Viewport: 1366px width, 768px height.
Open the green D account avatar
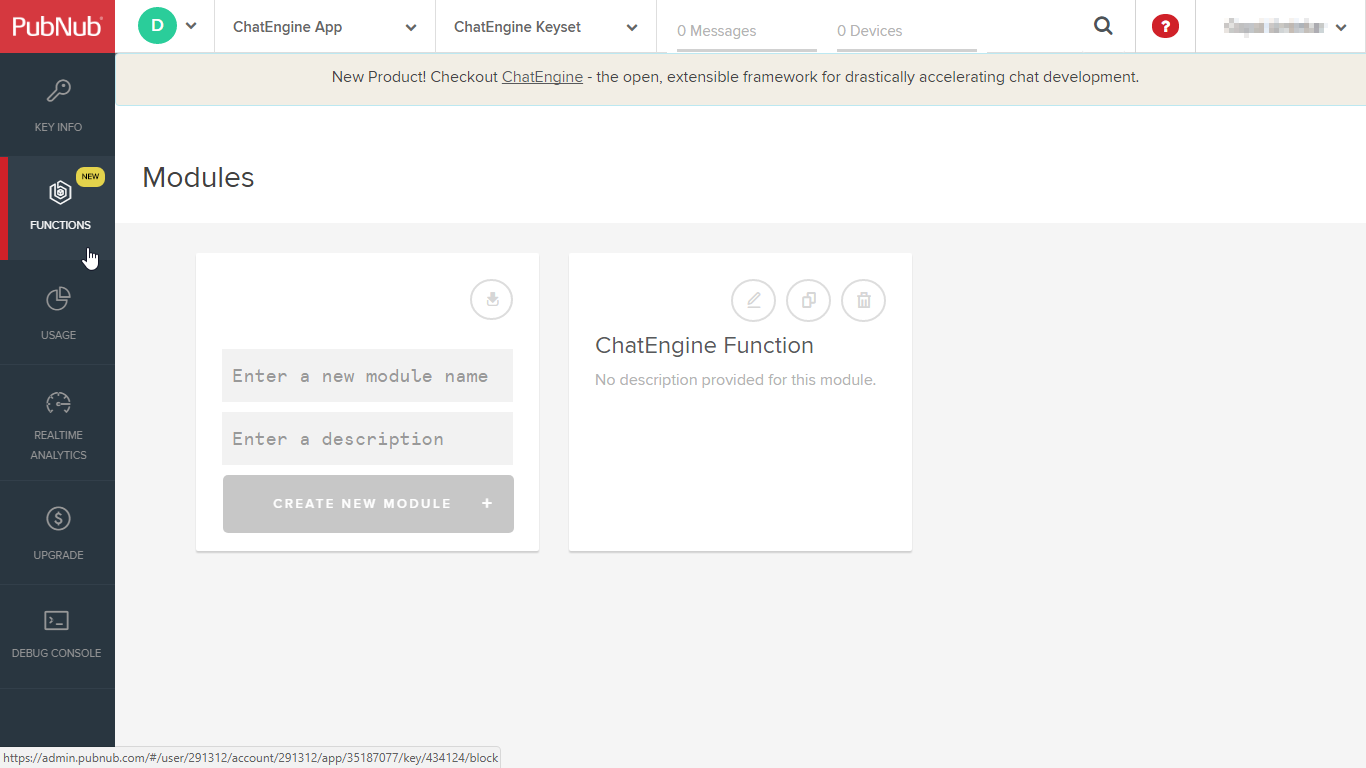157,26
